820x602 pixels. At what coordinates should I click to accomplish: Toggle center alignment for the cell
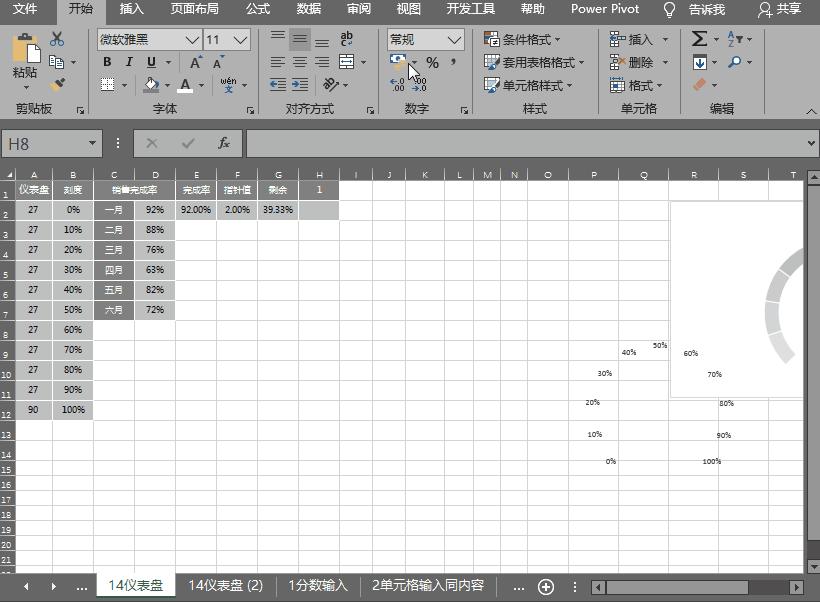(299, 62)
